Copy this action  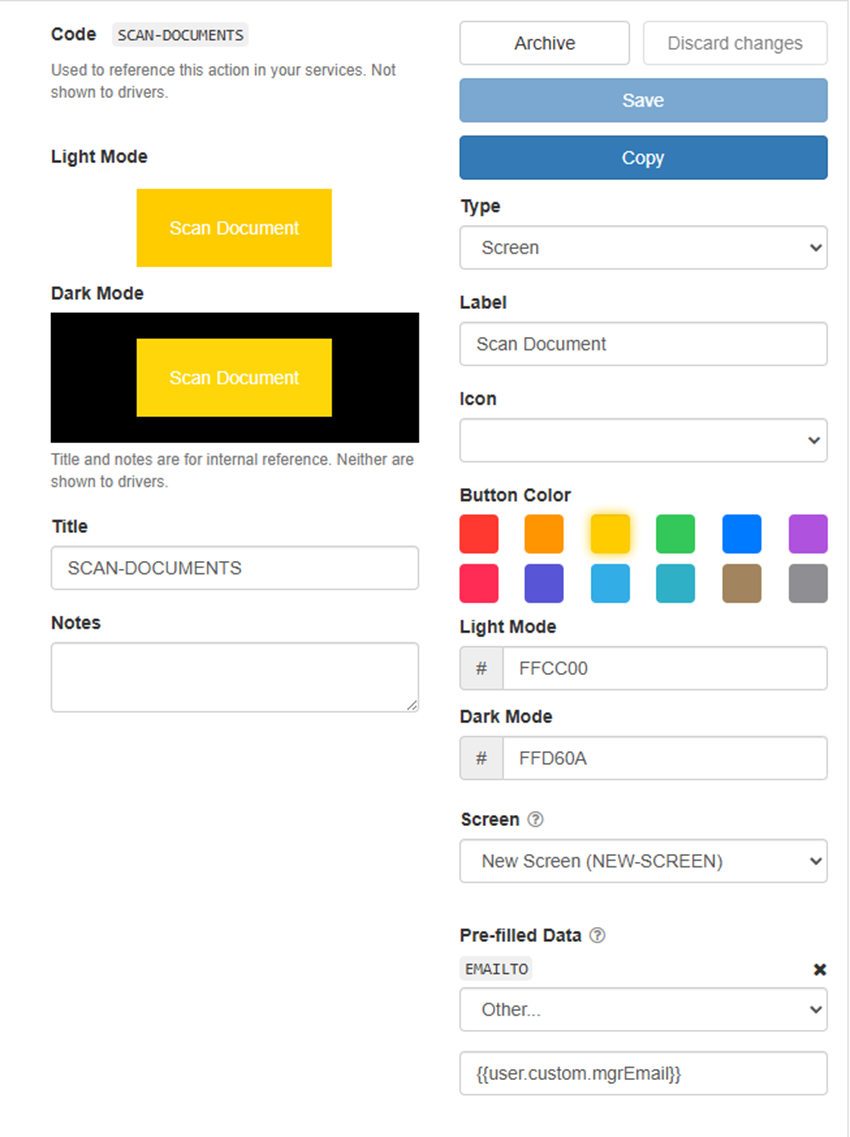(x=643, y=157)
